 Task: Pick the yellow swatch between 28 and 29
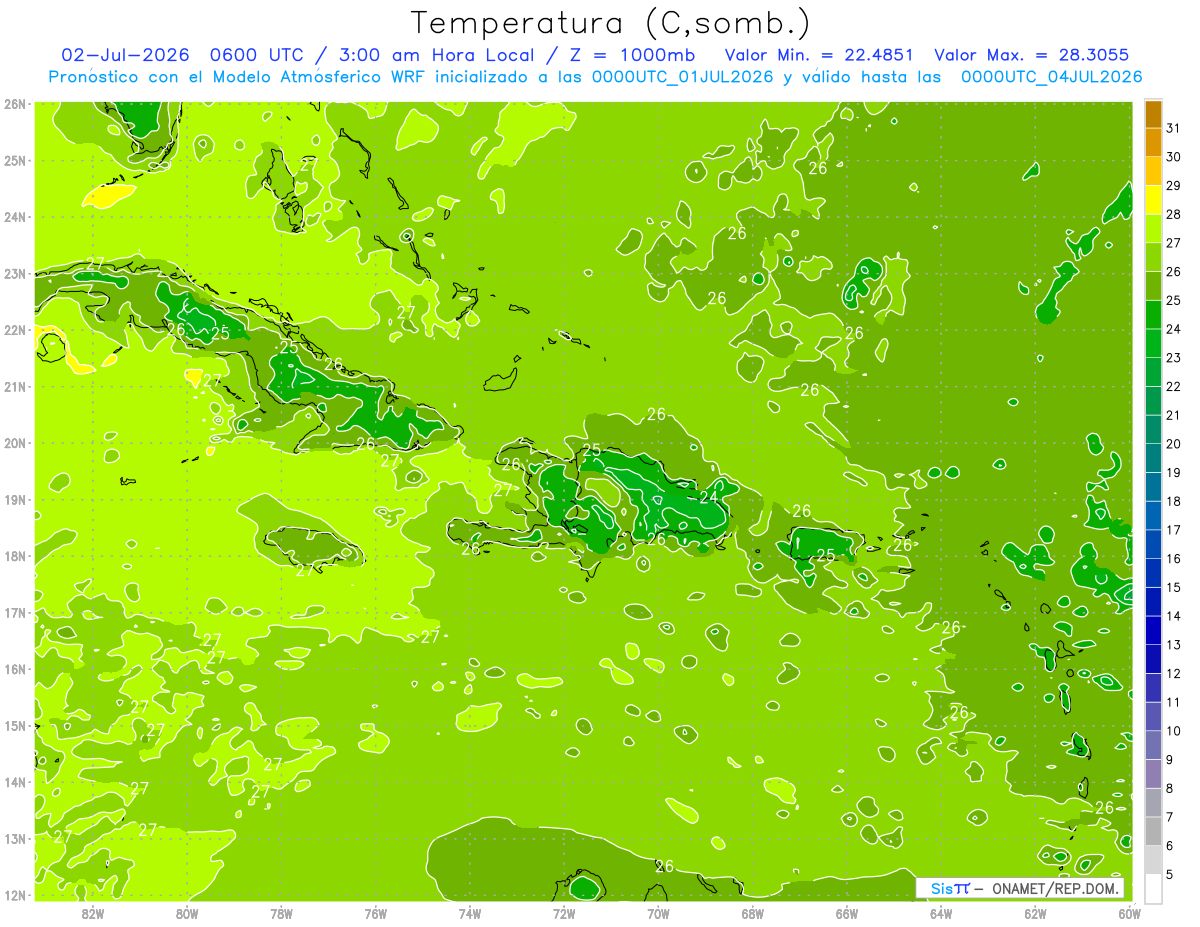pyautogui.click(x=1153, y=200)
